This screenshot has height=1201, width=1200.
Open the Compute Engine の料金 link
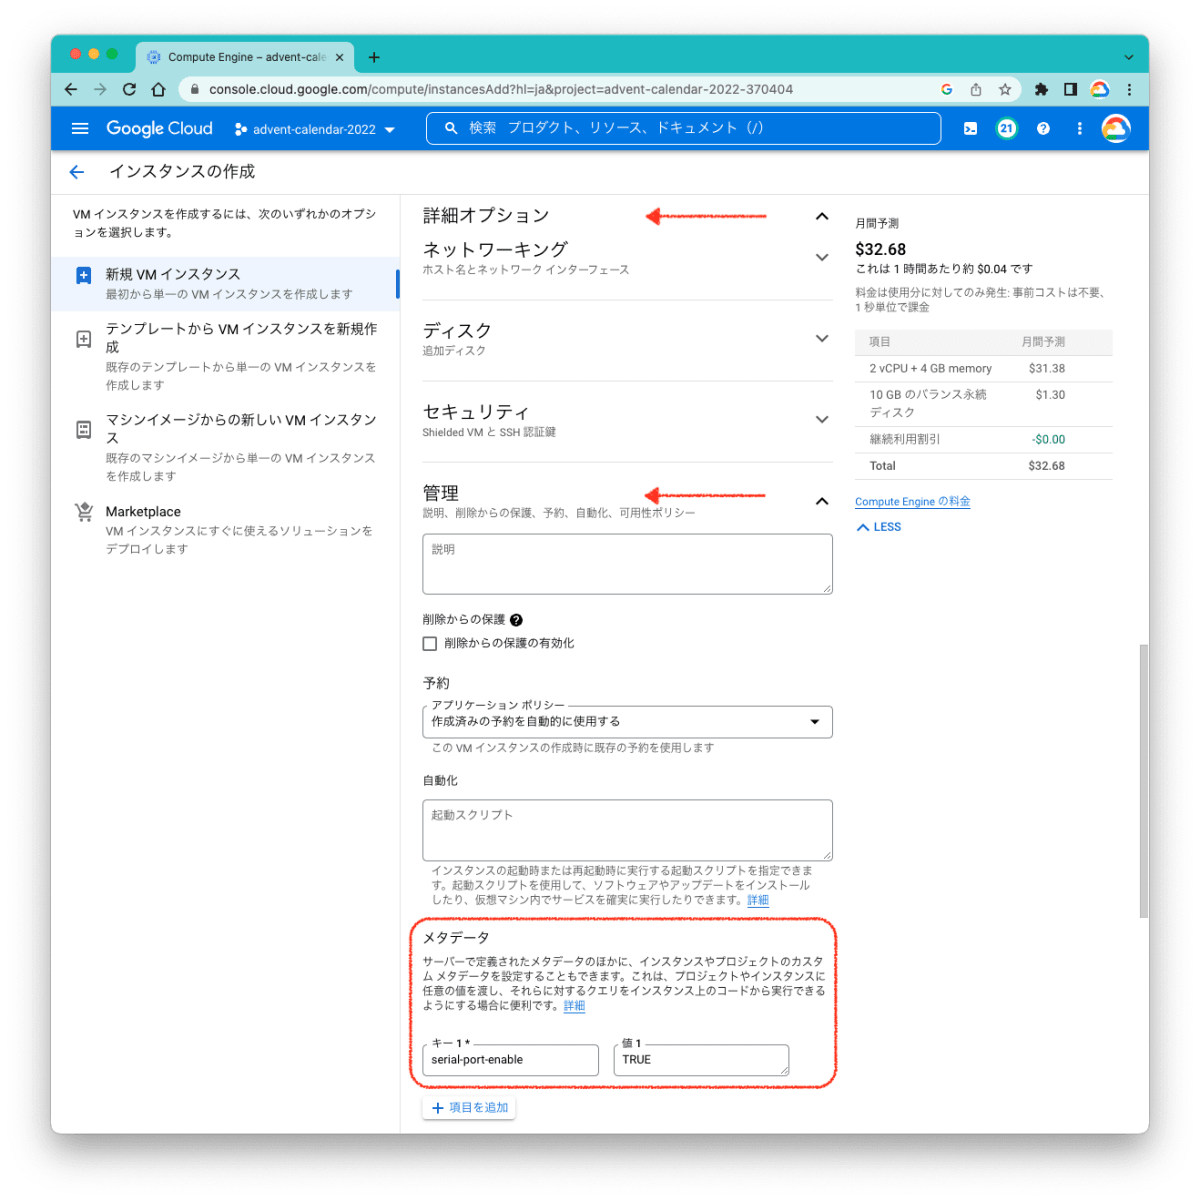[912, 502]
